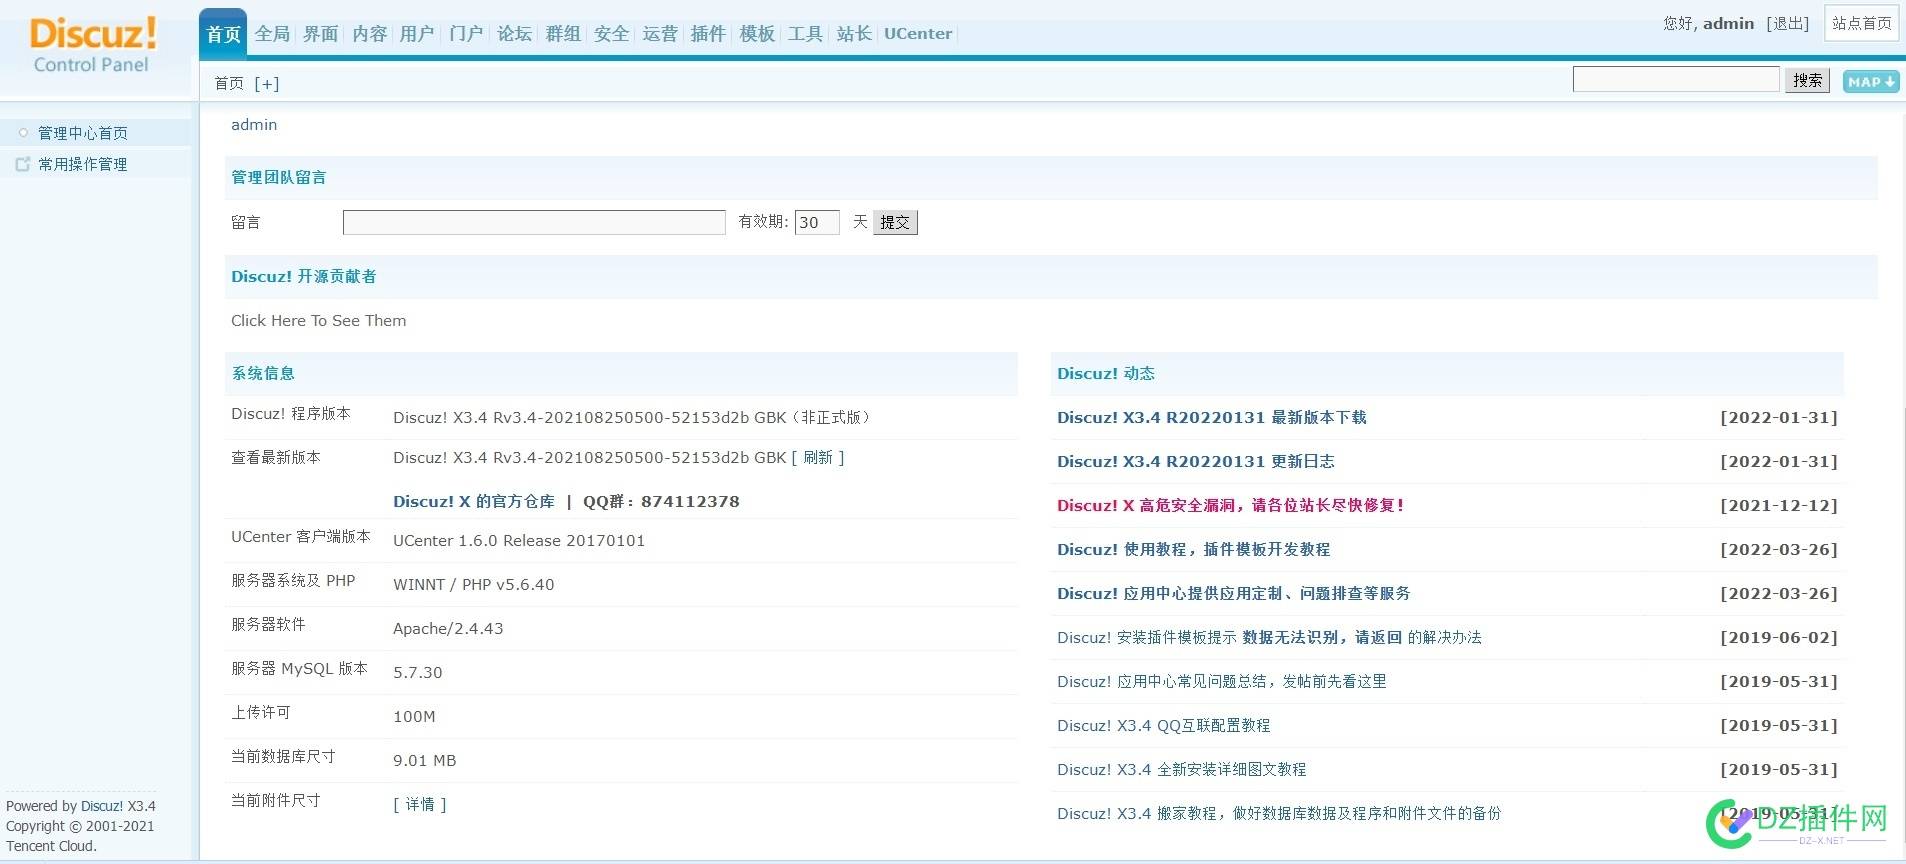1906x864 pixels.
Task: Click the 100M upload limit value
Action: [x=414, y=717]
